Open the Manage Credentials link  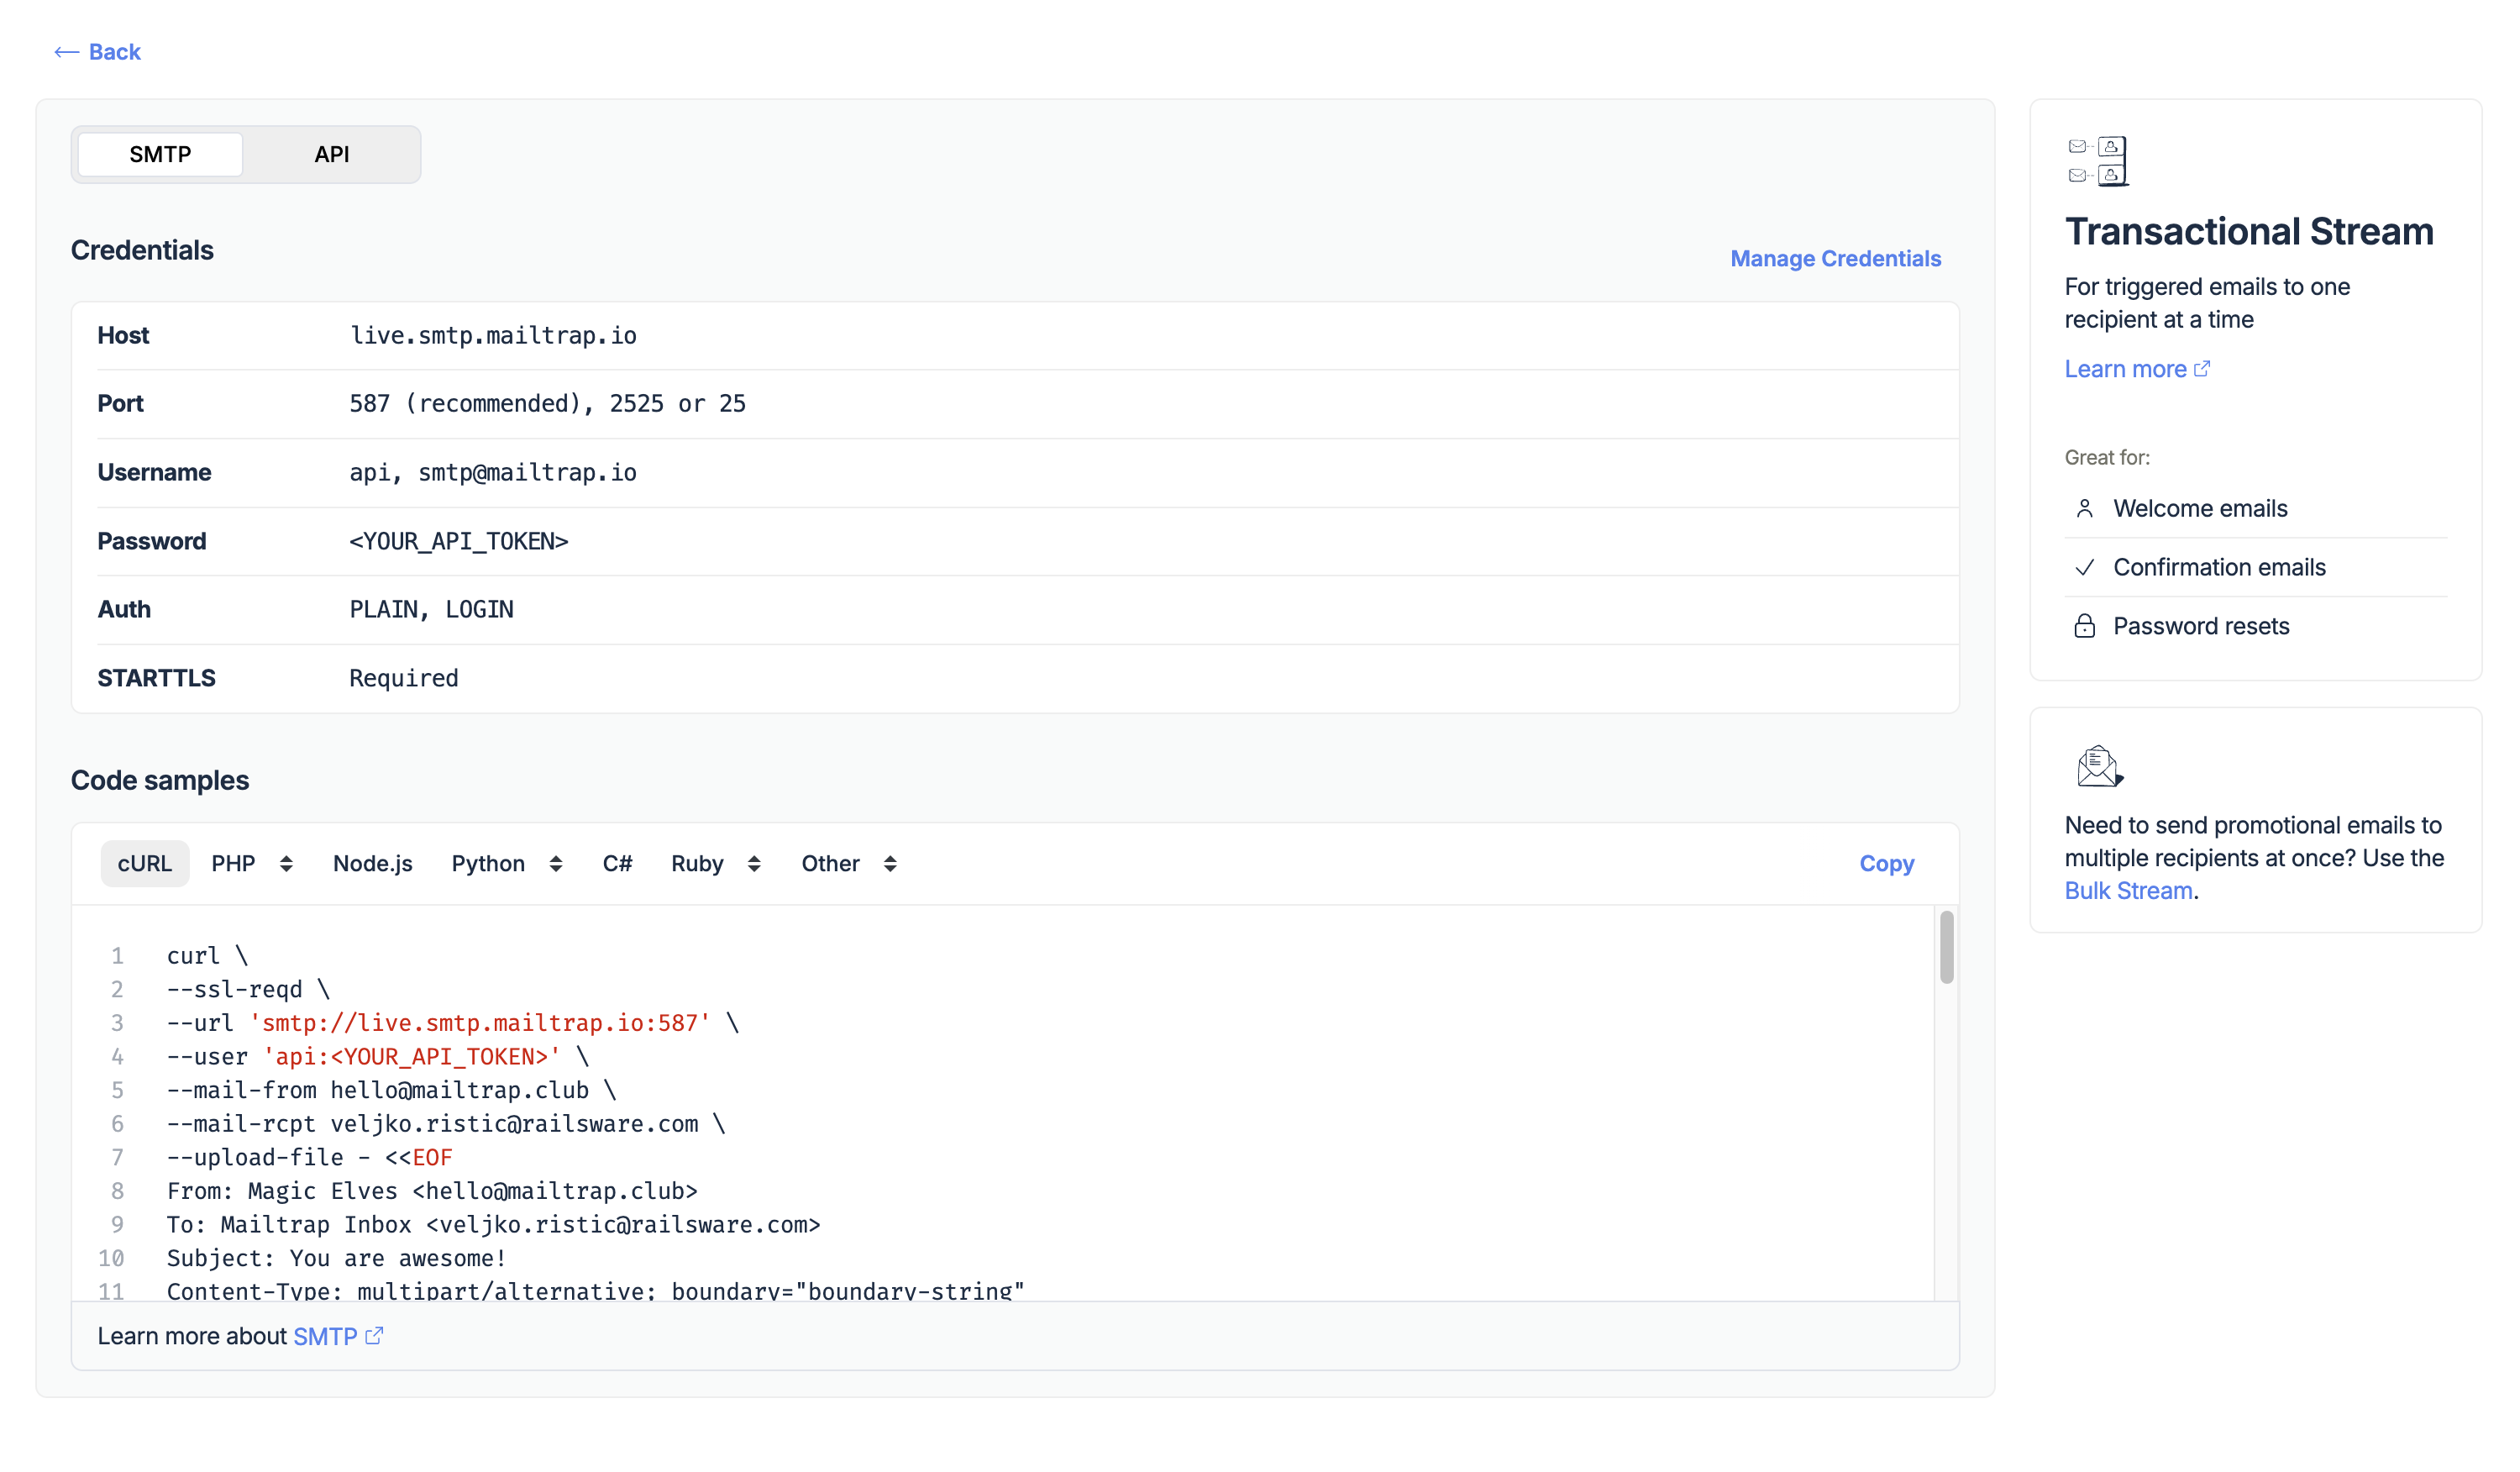coord(1835,258)
